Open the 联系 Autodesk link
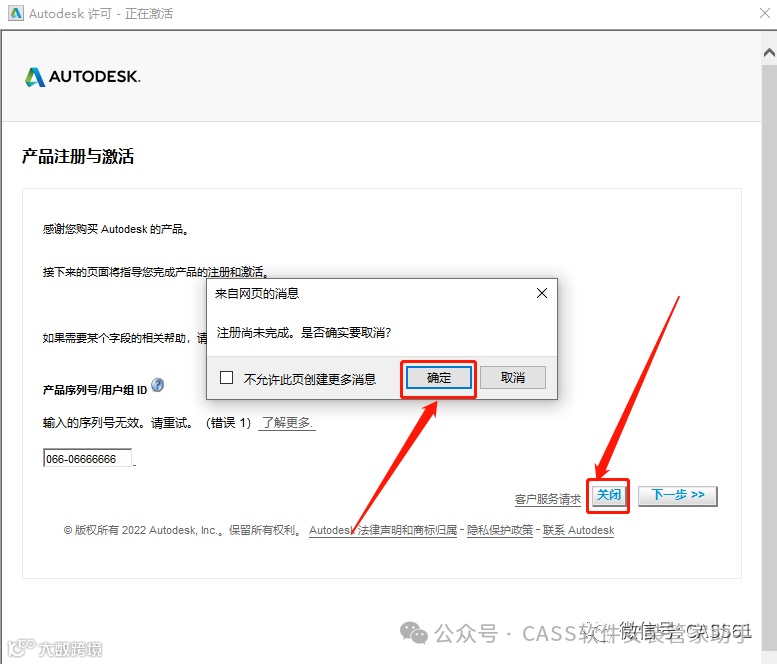Screen dimensions: 777x664 click(x=578, y=530)
